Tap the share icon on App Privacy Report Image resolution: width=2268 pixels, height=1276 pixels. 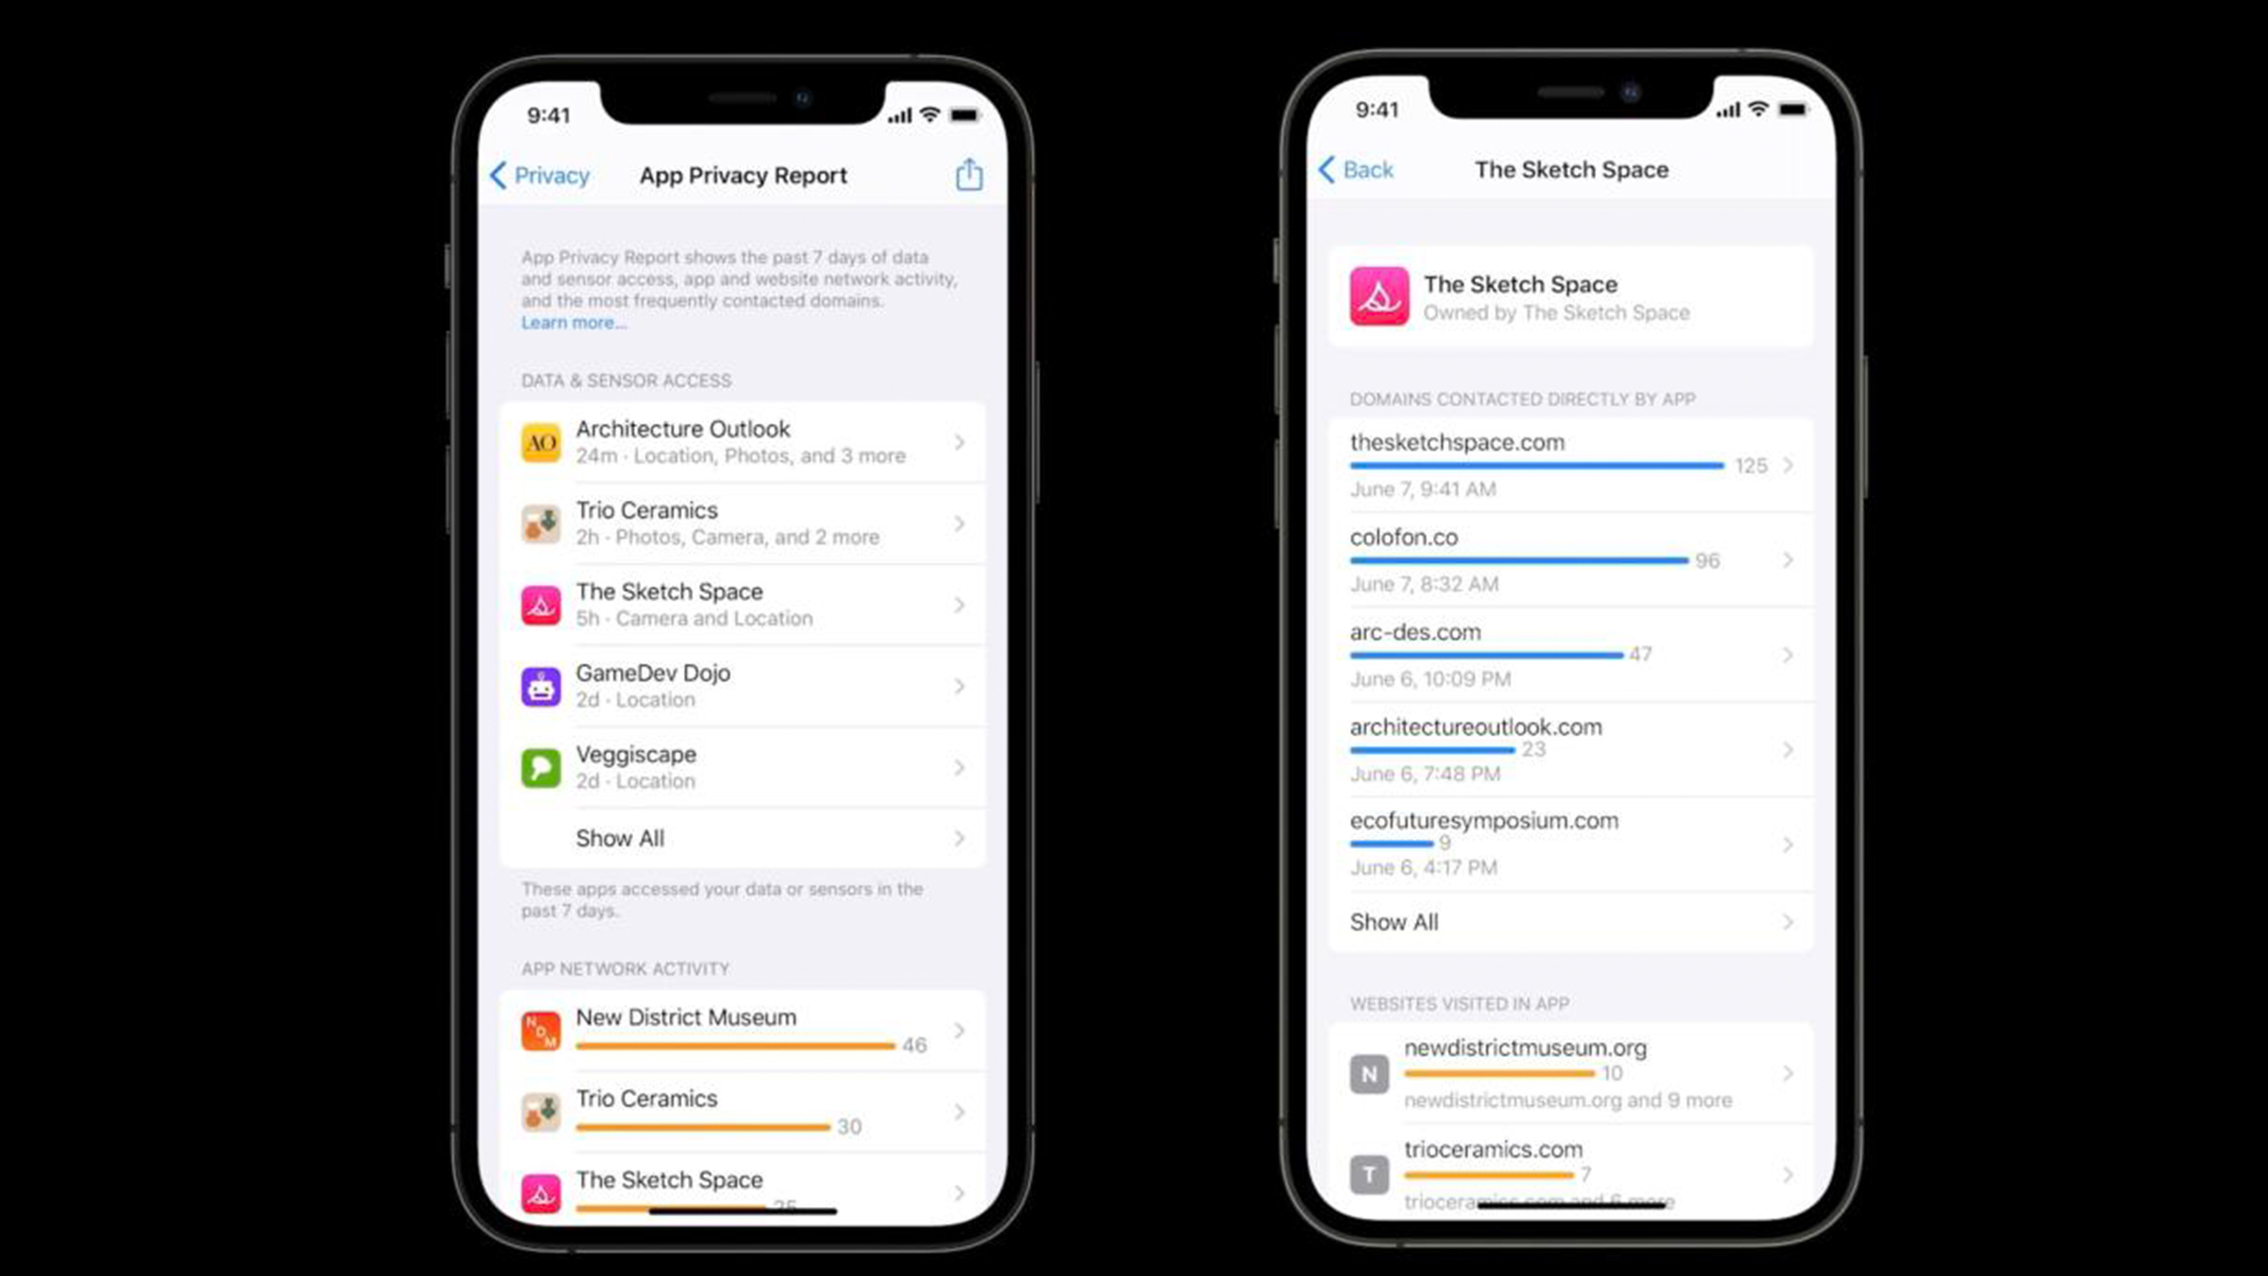[967, 173]
